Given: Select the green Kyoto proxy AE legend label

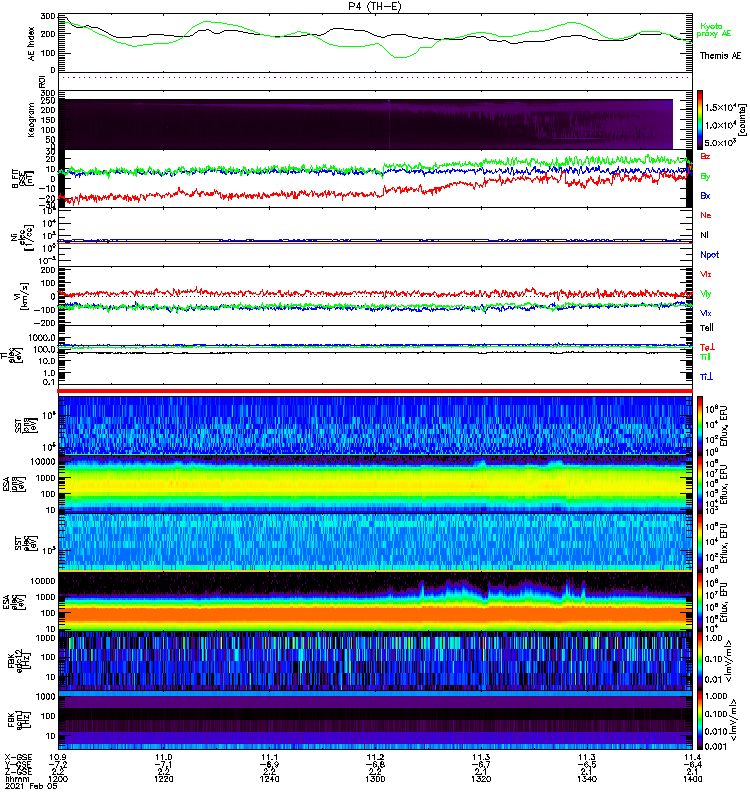Looking at the screenshot, I should (714, 30).
